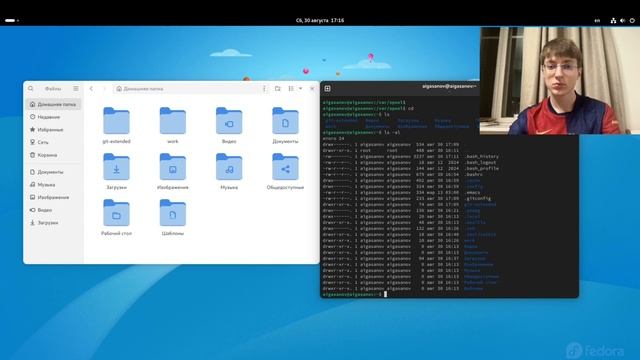Open view options dropdown arrow in Files
Image resolution: width=640 pixels, height=360 pixels.
pos(300,89)
